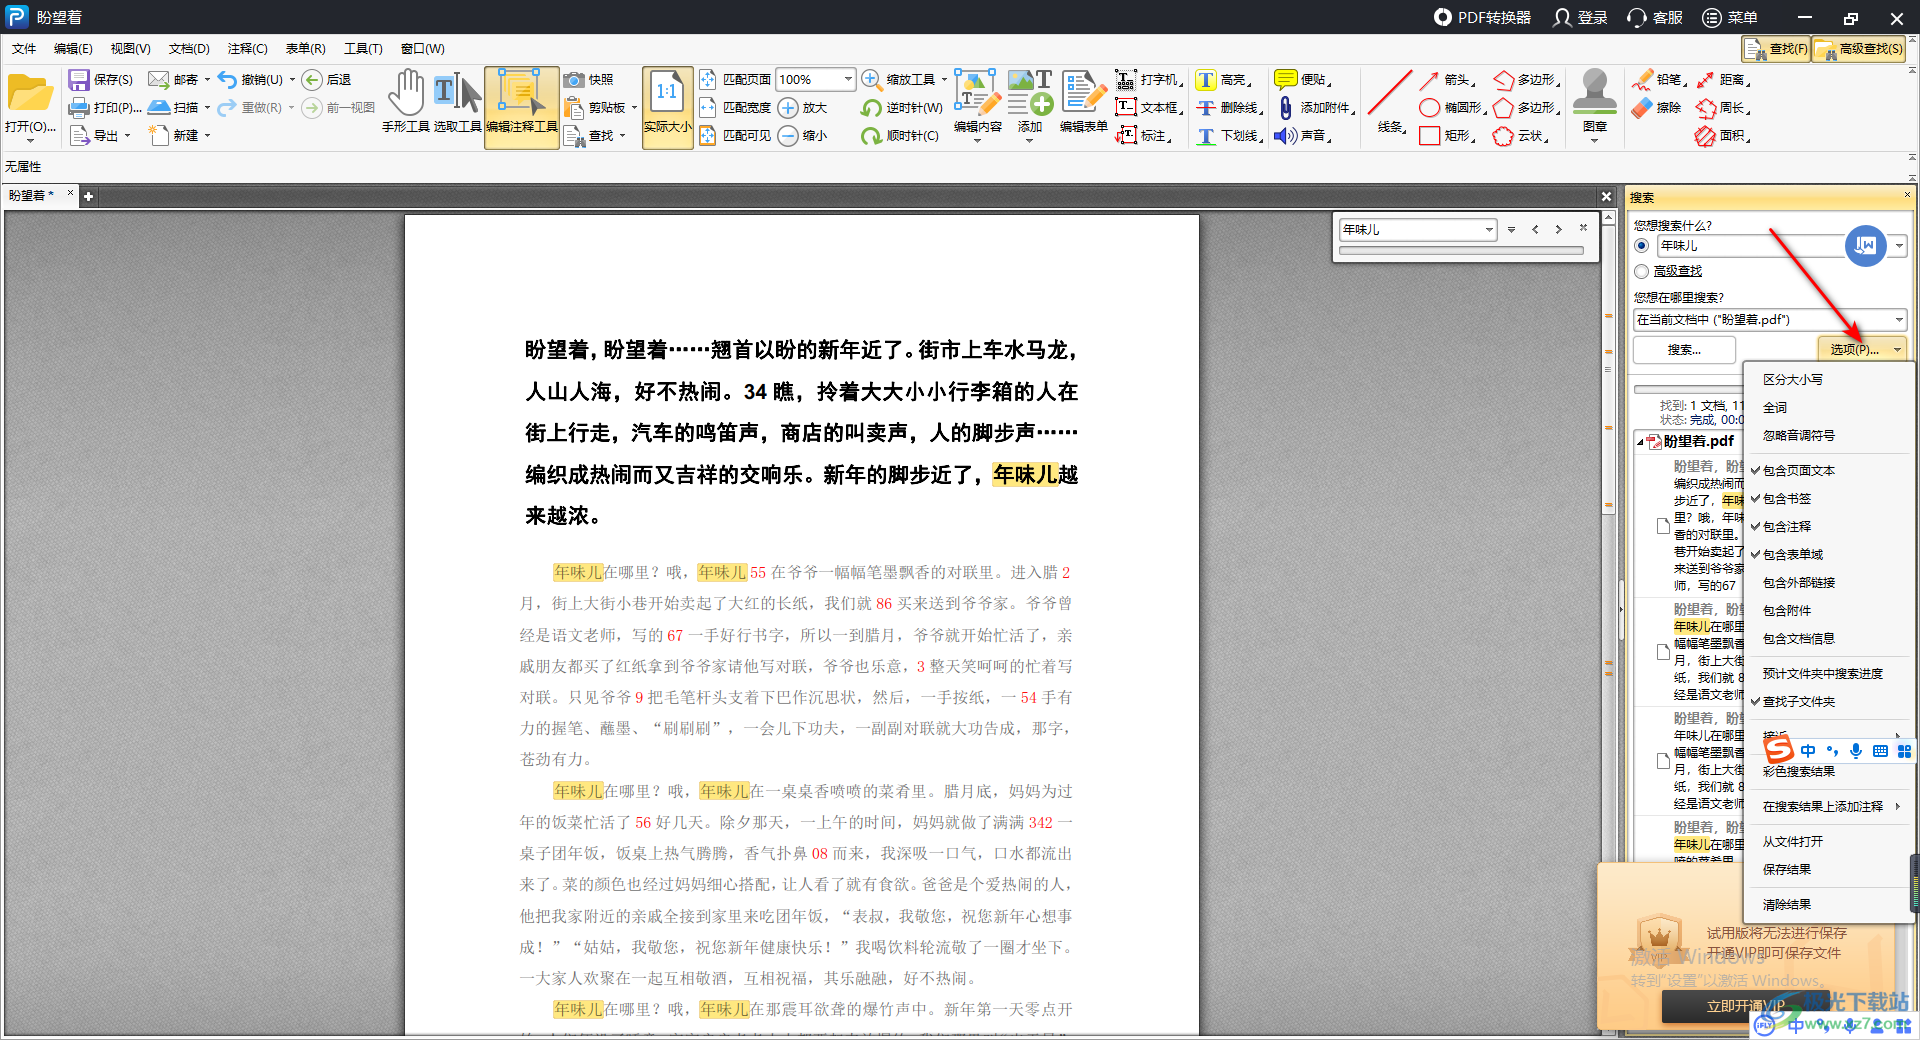Choose 清除结果 from options menu
Screen dimensions: 1920x1040
[x=1787, y=905]
